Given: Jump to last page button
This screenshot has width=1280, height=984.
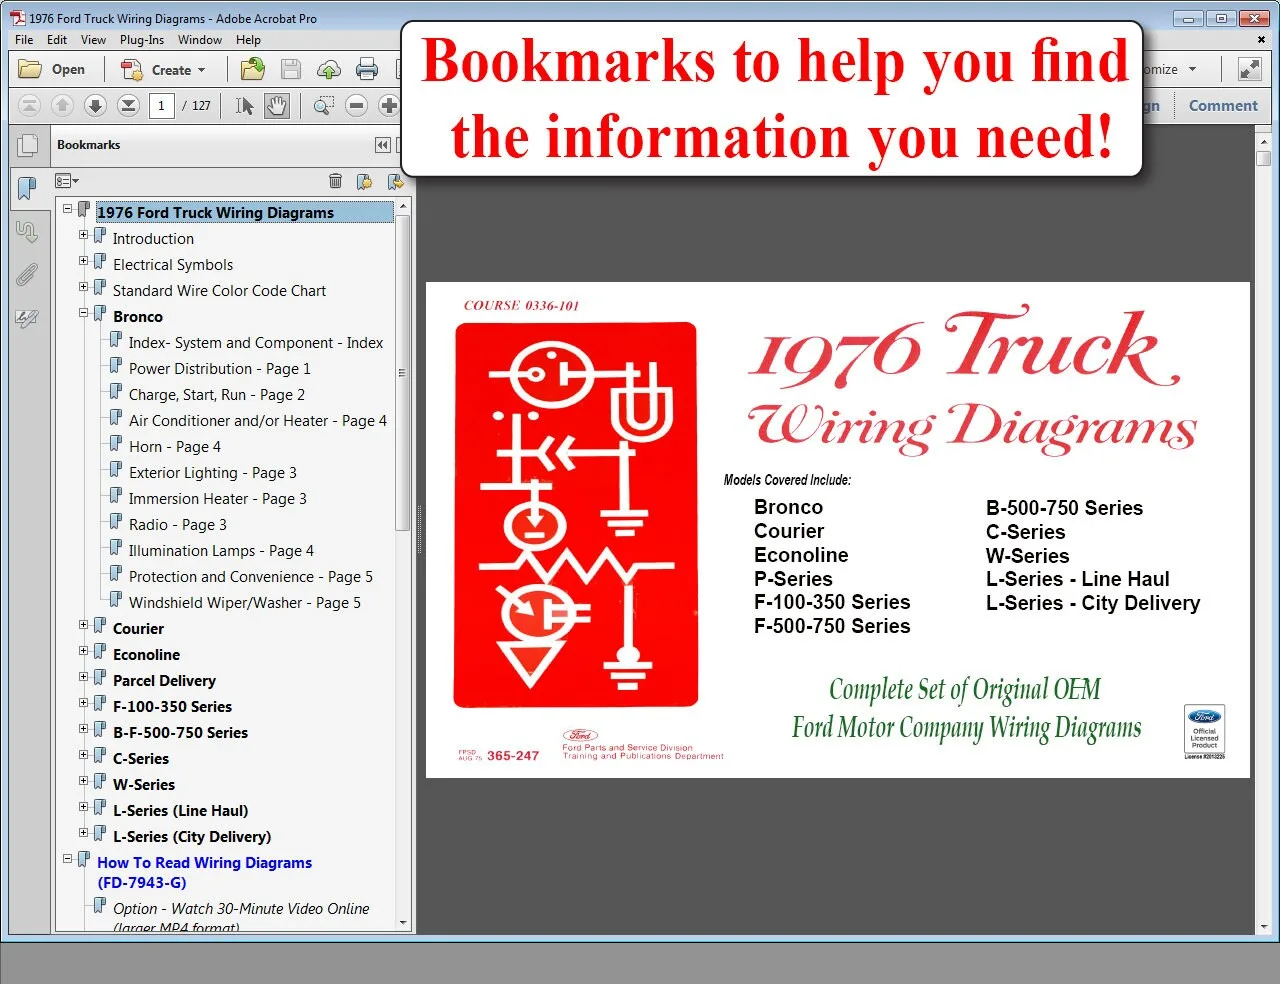Looking at the screenshot, I should [x=128, y=105].
